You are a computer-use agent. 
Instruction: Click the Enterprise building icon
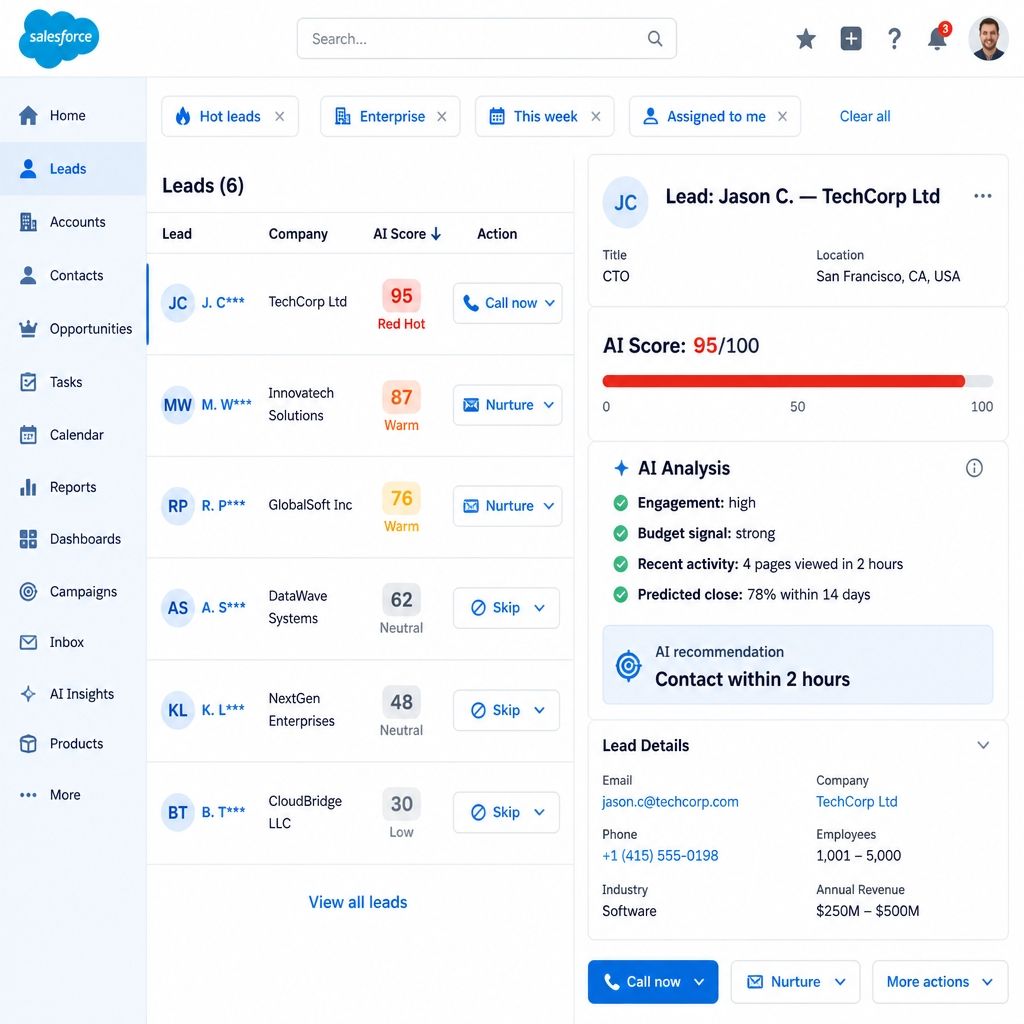(x=343, y=116)
